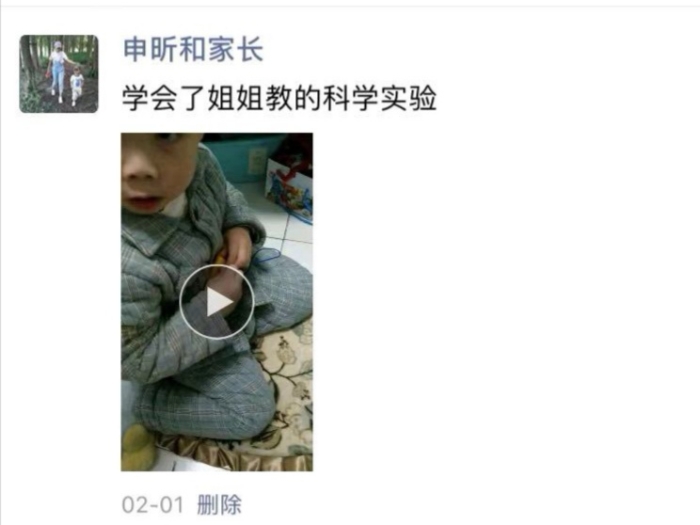Click the caption about 科学实验
Viewport: 700px width, 525px height.
tap(279, 98)
